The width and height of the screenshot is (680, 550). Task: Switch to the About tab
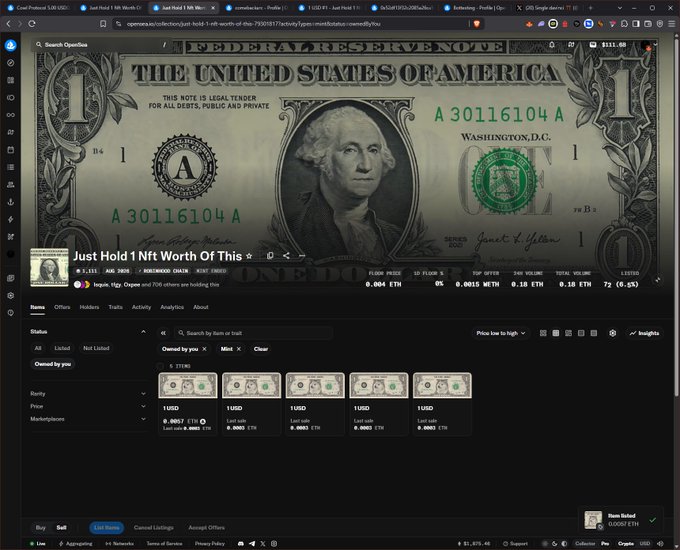point(201,307)
